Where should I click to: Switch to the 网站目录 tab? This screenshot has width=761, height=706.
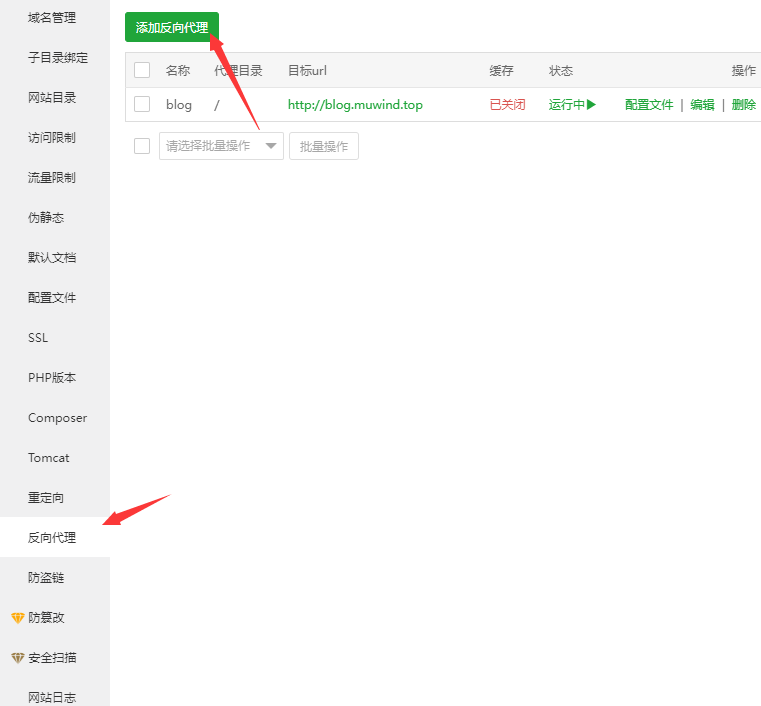pyautogui.click(x=52, y=98)
